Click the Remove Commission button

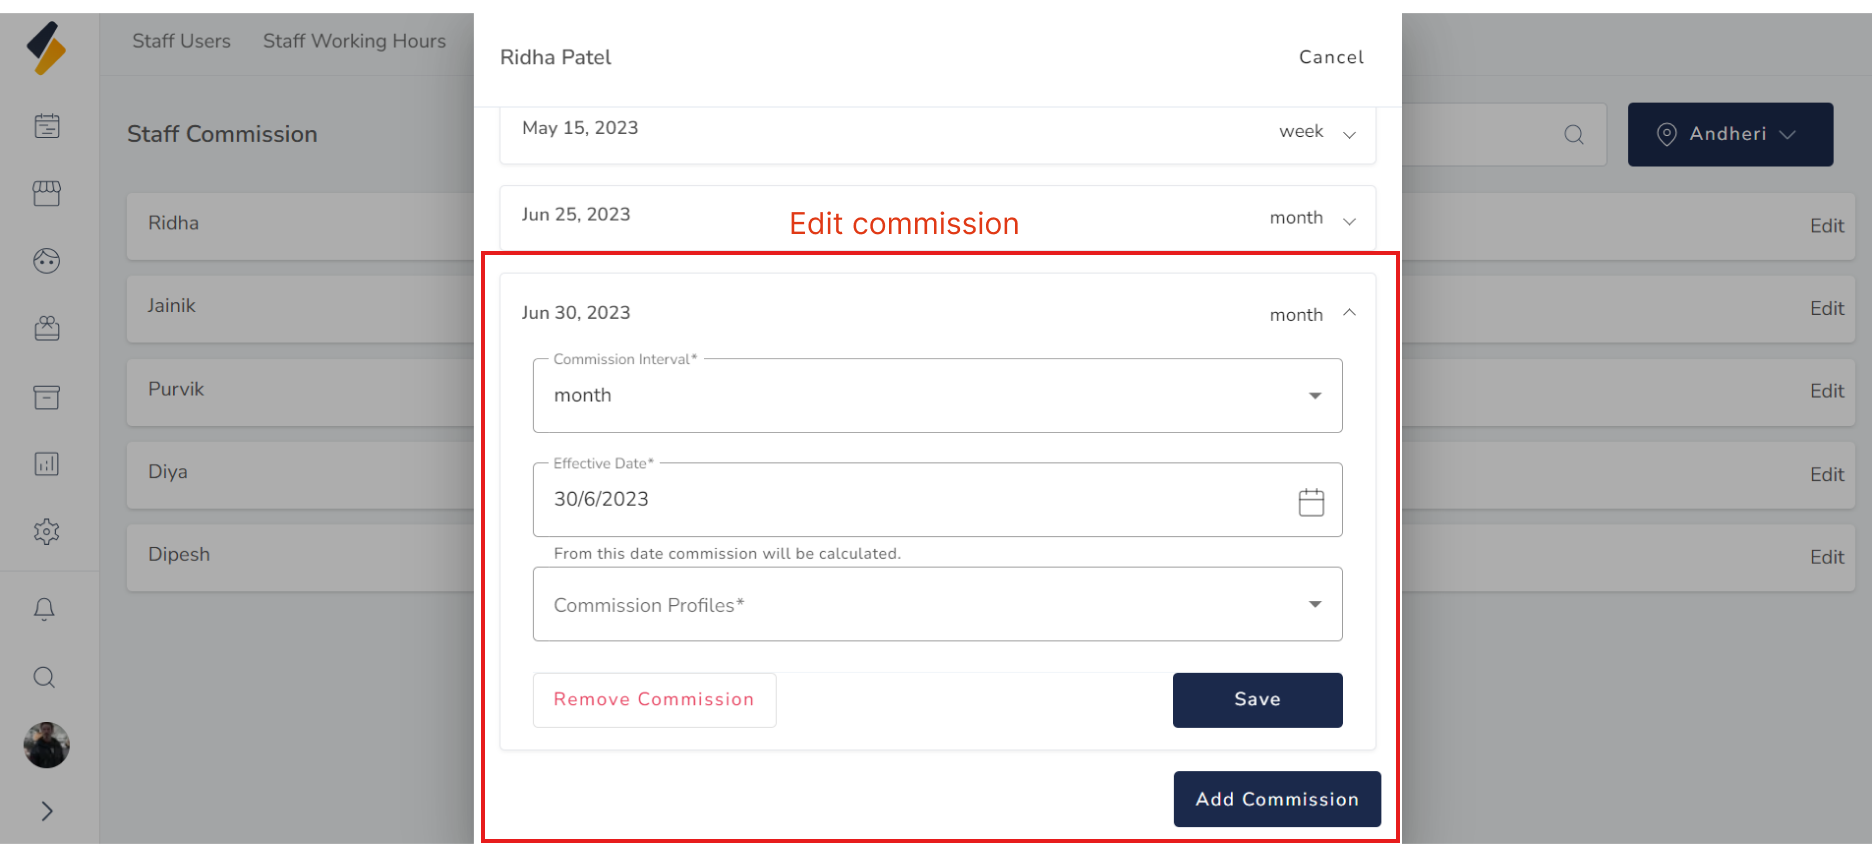pos(654,700)
